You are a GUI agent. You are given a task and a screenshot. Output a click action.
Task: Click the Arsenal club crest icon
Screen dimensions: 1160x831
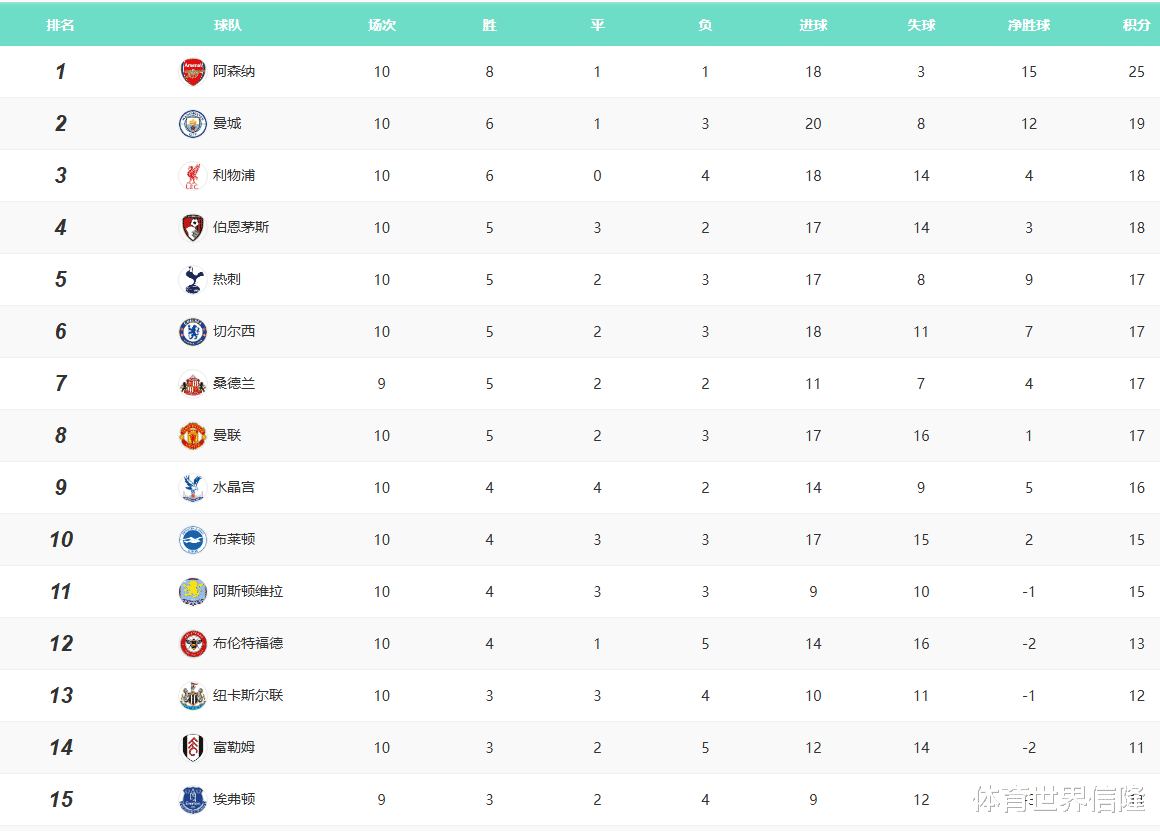[193, 72]
